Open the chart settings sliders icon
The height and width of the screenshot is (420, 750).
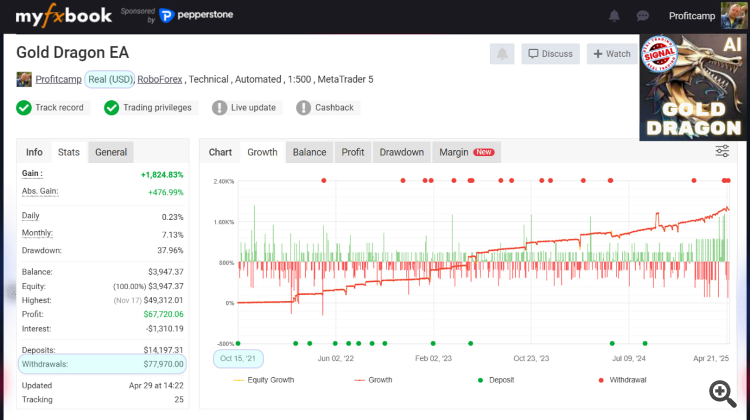[722, 151]
